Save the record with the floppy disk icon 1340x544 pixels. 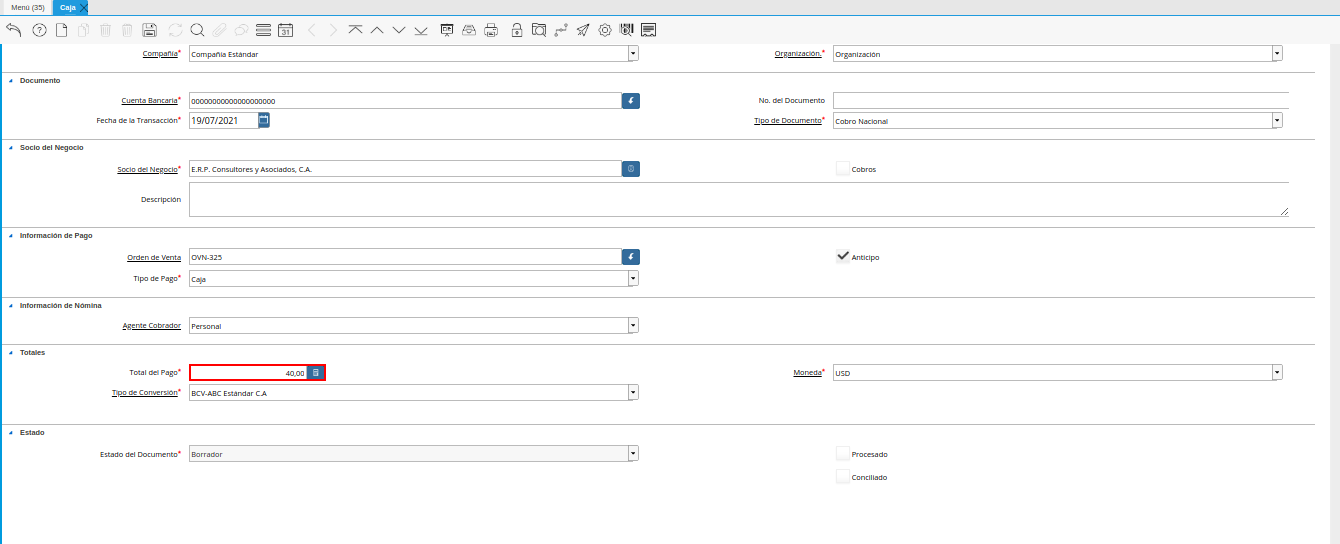tap(150, 30)
